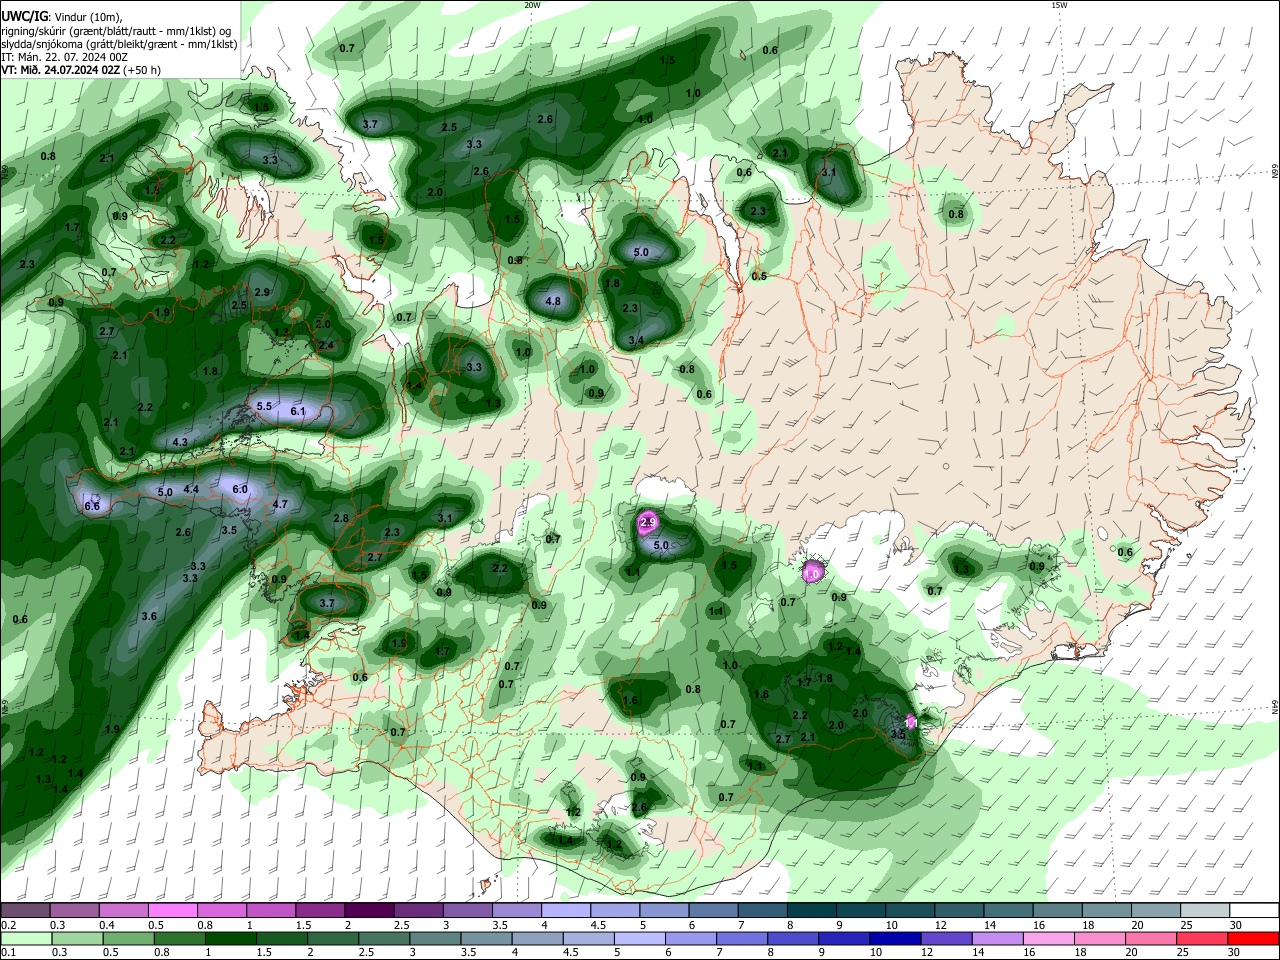Select the darkest purple snow swatch at 2
This screenshot has width=1280, height=960.
pos(368,911)
